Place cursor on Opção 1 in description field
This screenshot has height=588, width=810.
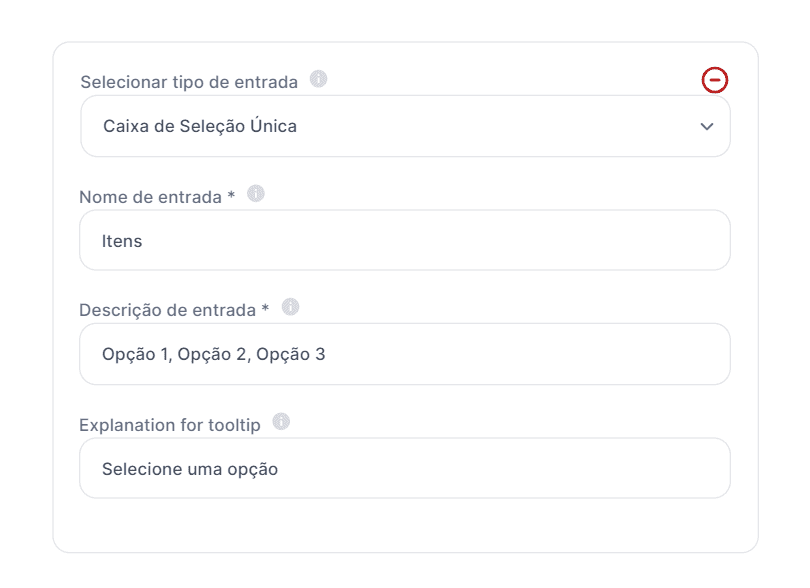[135, 354]
